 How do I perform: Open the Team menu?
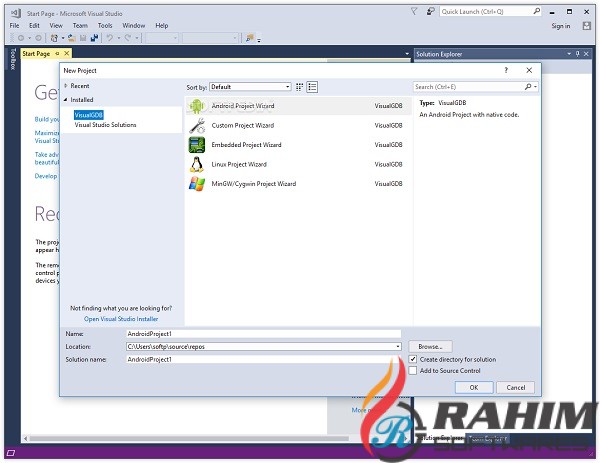[x=80, y=26]
